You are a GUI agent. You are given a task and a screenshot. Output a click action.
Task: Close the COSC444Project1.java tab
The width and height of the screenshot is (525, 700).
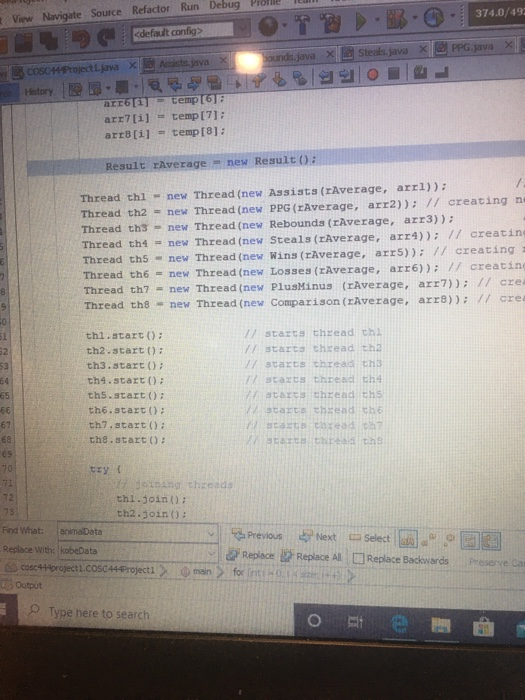[133, 66]
